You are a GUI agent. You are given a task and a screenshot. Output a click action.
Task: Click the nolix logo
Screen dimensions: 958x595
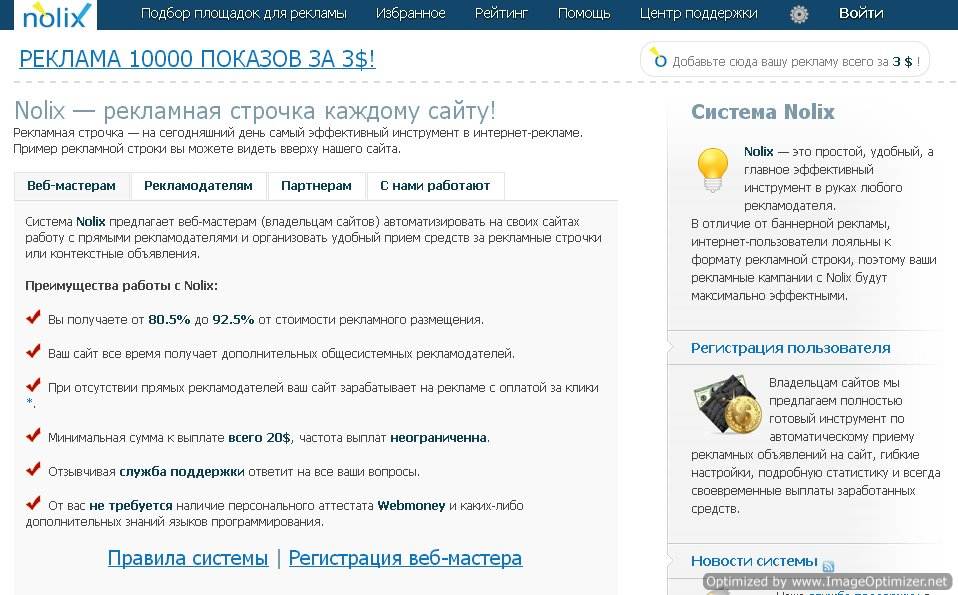pos(56,15)
